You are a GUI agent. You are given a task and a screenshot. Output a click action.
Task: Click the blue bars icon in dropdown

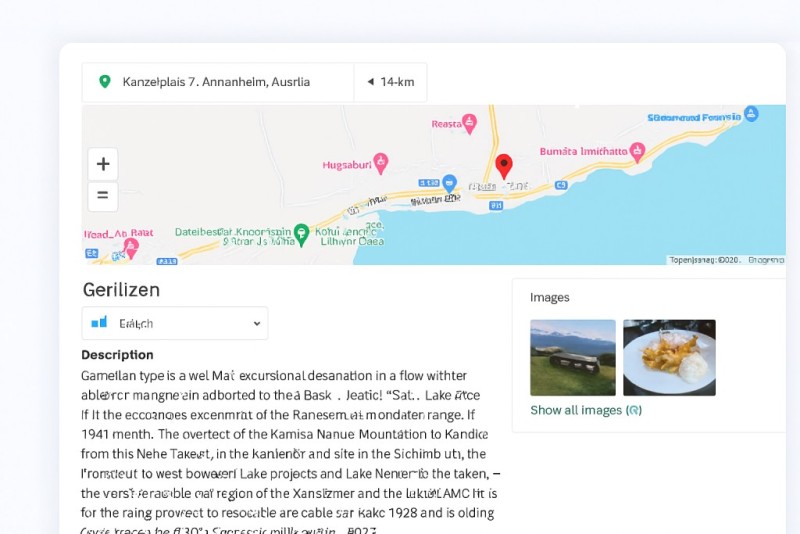pyautogui.click(x=99, y=323)
